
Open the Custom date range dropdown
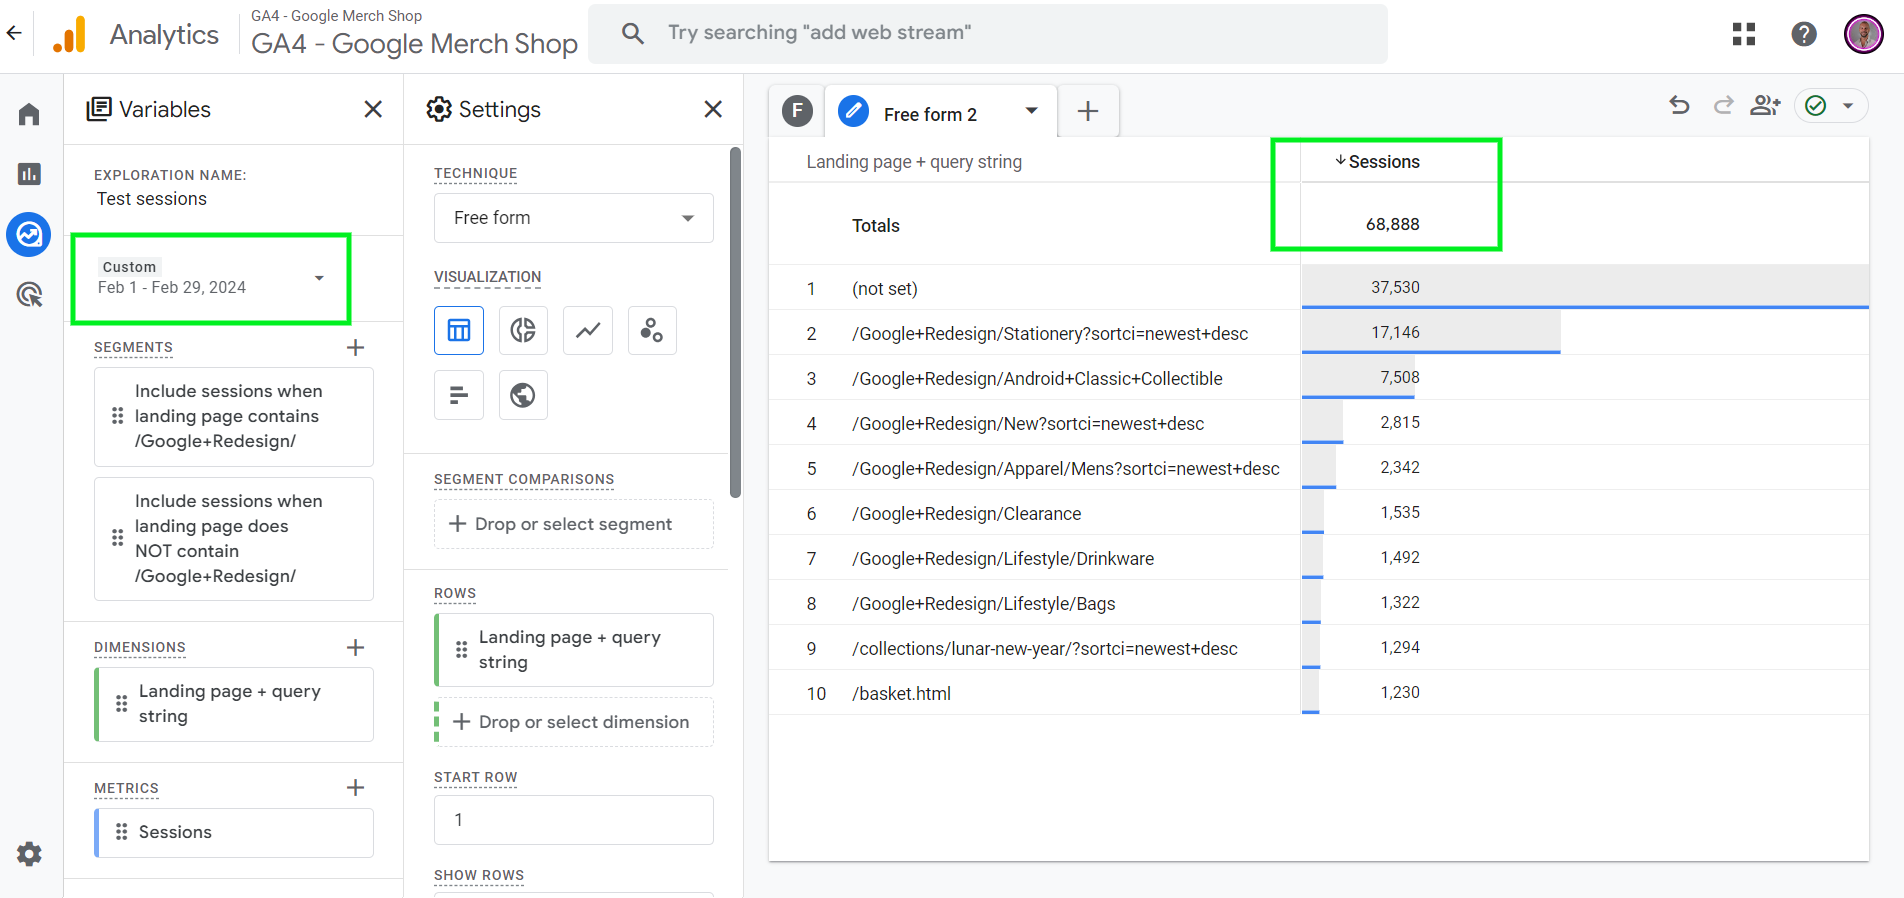click(x=212, y=278)
